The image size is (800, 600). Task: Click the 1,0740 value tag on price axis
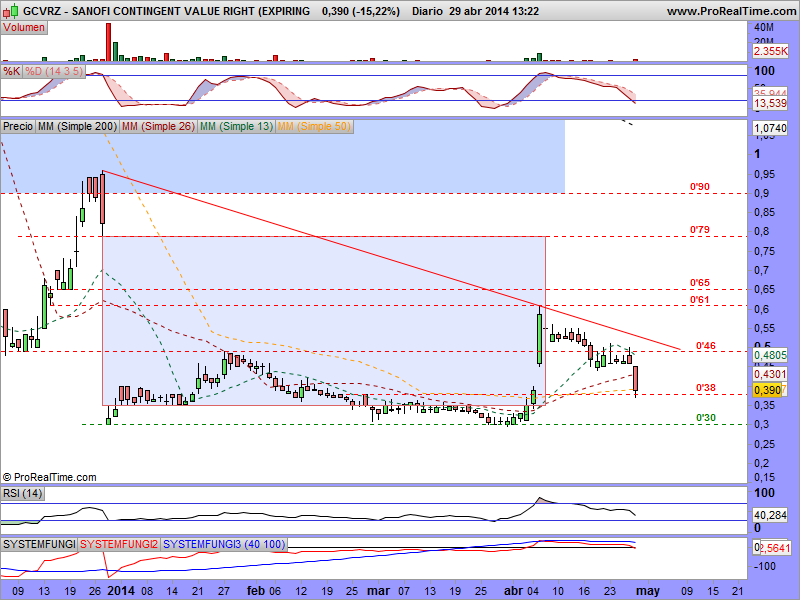click(x=770, y=128)
